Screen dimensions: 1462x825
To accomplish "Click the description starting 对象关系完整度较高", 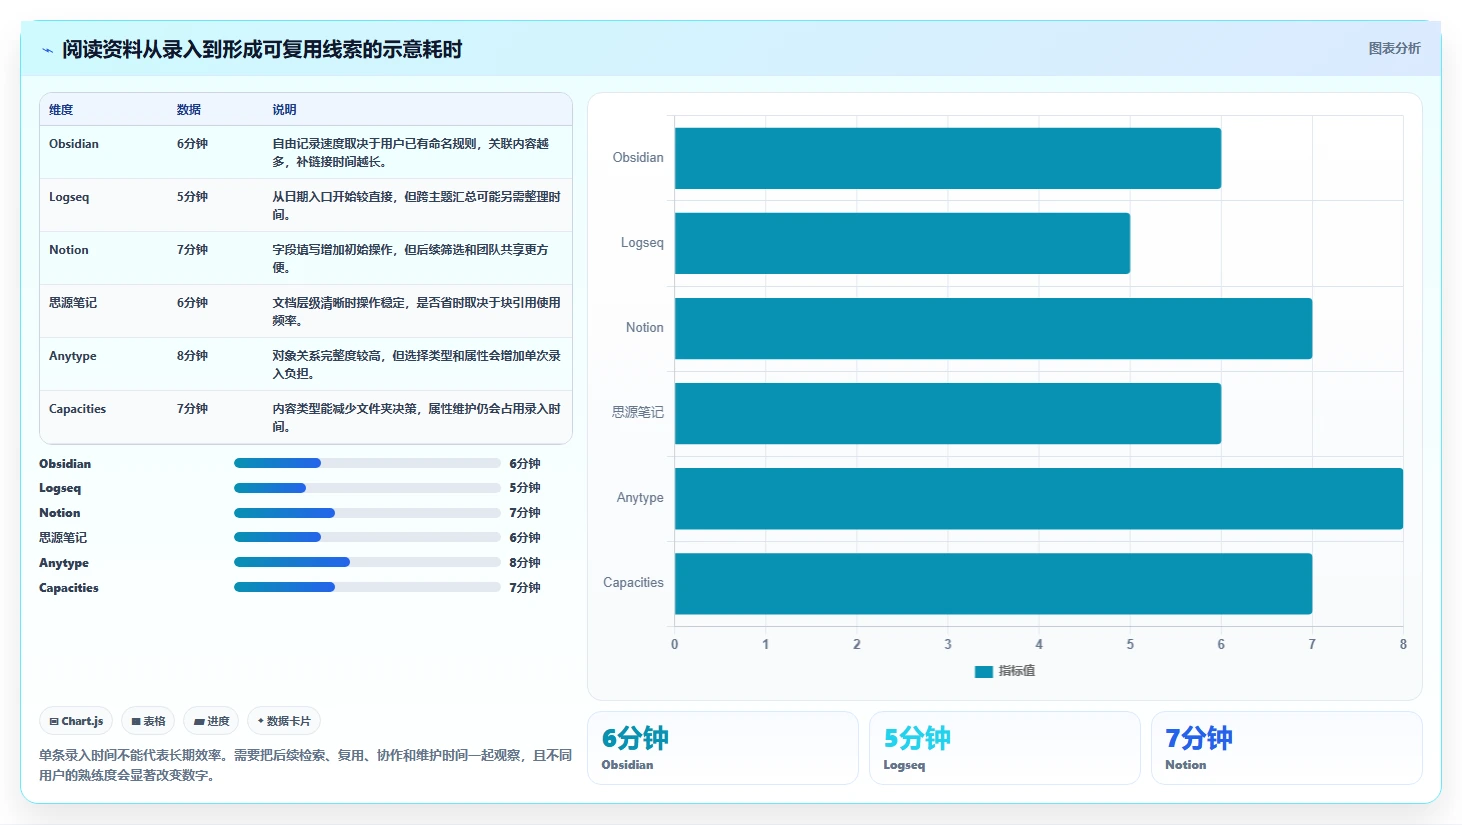I will 417,365.
